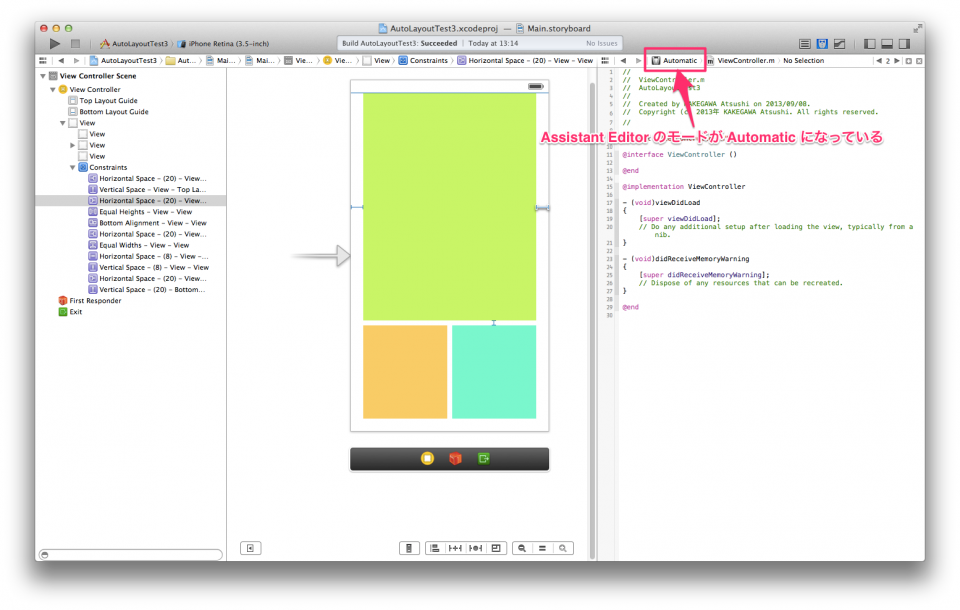960x610 pixels.
Task: Click the filter field below the navigator
Action: click(130, 553)
